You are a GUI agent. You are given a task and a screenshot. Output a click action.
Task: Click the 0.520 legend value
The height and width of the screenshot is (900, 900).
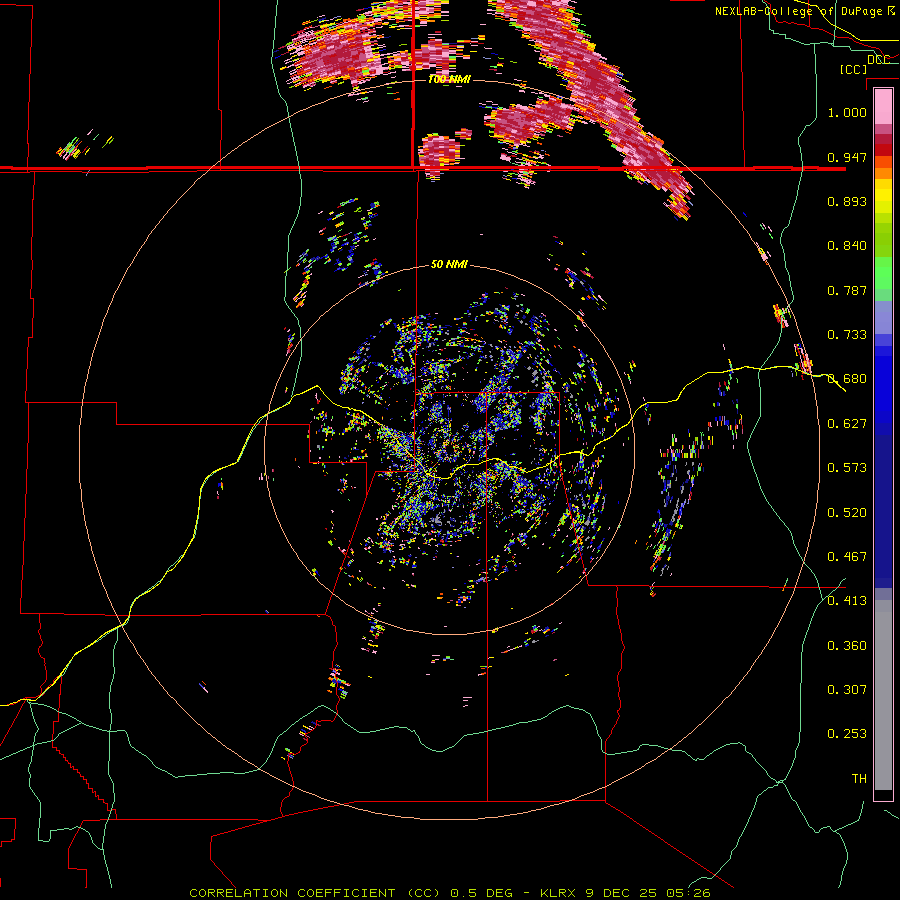847,512
